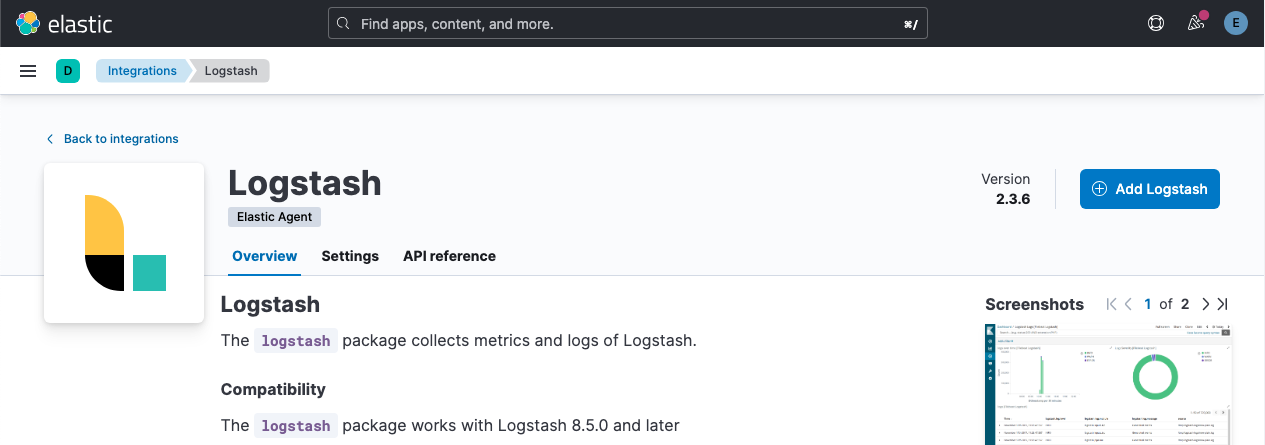This screenshot has width=1265, height=445.
Task: Click the Find apps search field
Action: (628, 23)
